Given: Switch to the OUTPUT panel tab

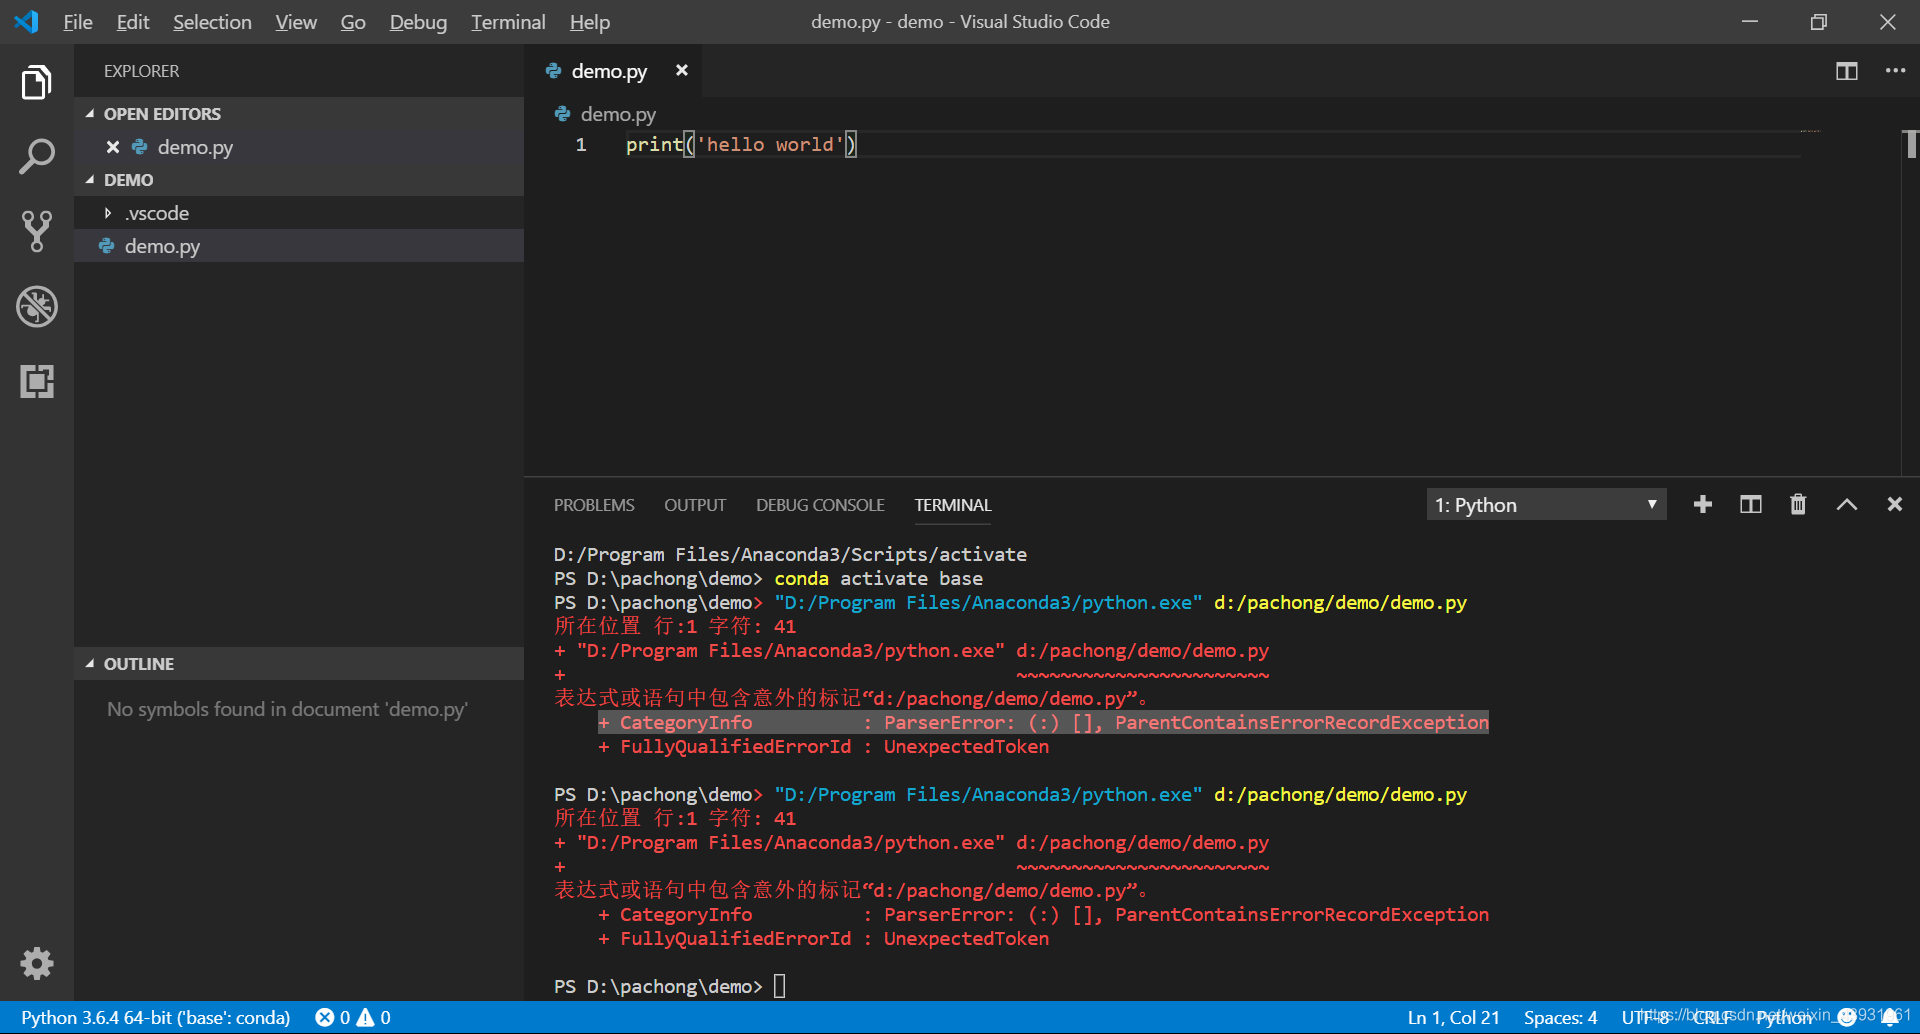Looking at the screenshot, I should coord(695,505).
